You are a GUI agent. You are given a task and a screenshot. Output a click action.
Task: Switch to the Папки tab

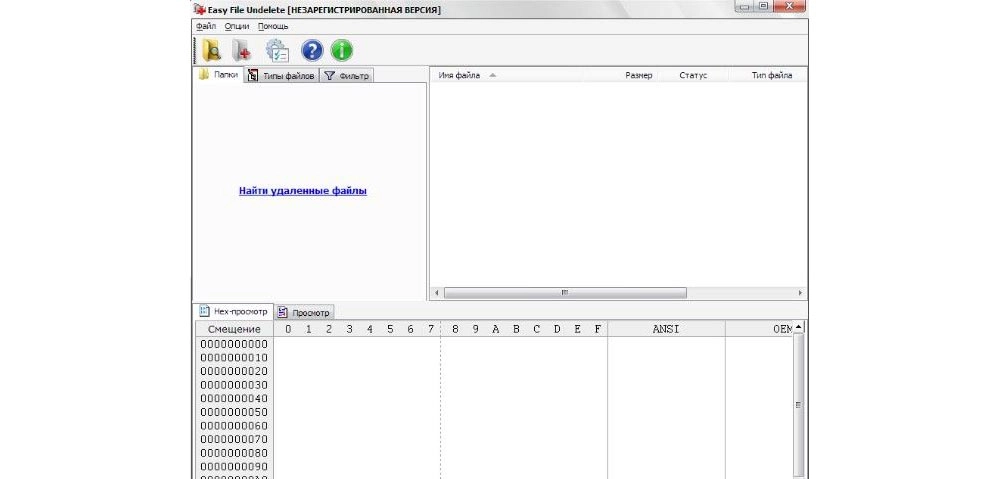[x=219, y=75]
